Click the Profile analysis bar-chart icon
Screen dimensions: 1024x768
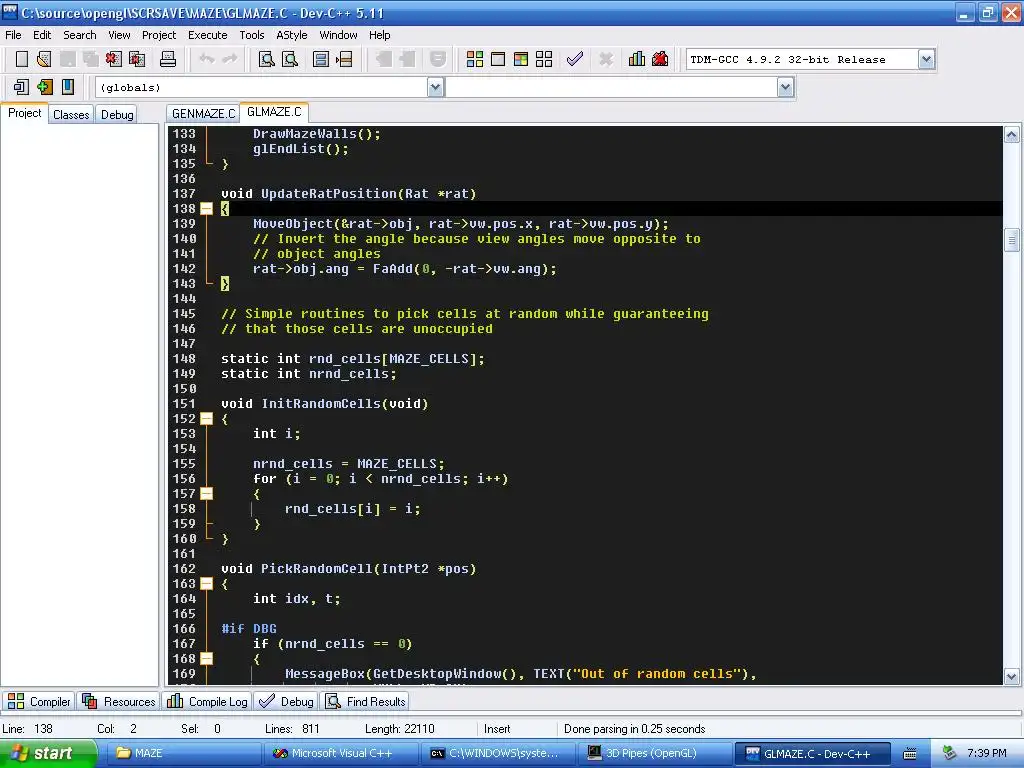pos(637,59)
